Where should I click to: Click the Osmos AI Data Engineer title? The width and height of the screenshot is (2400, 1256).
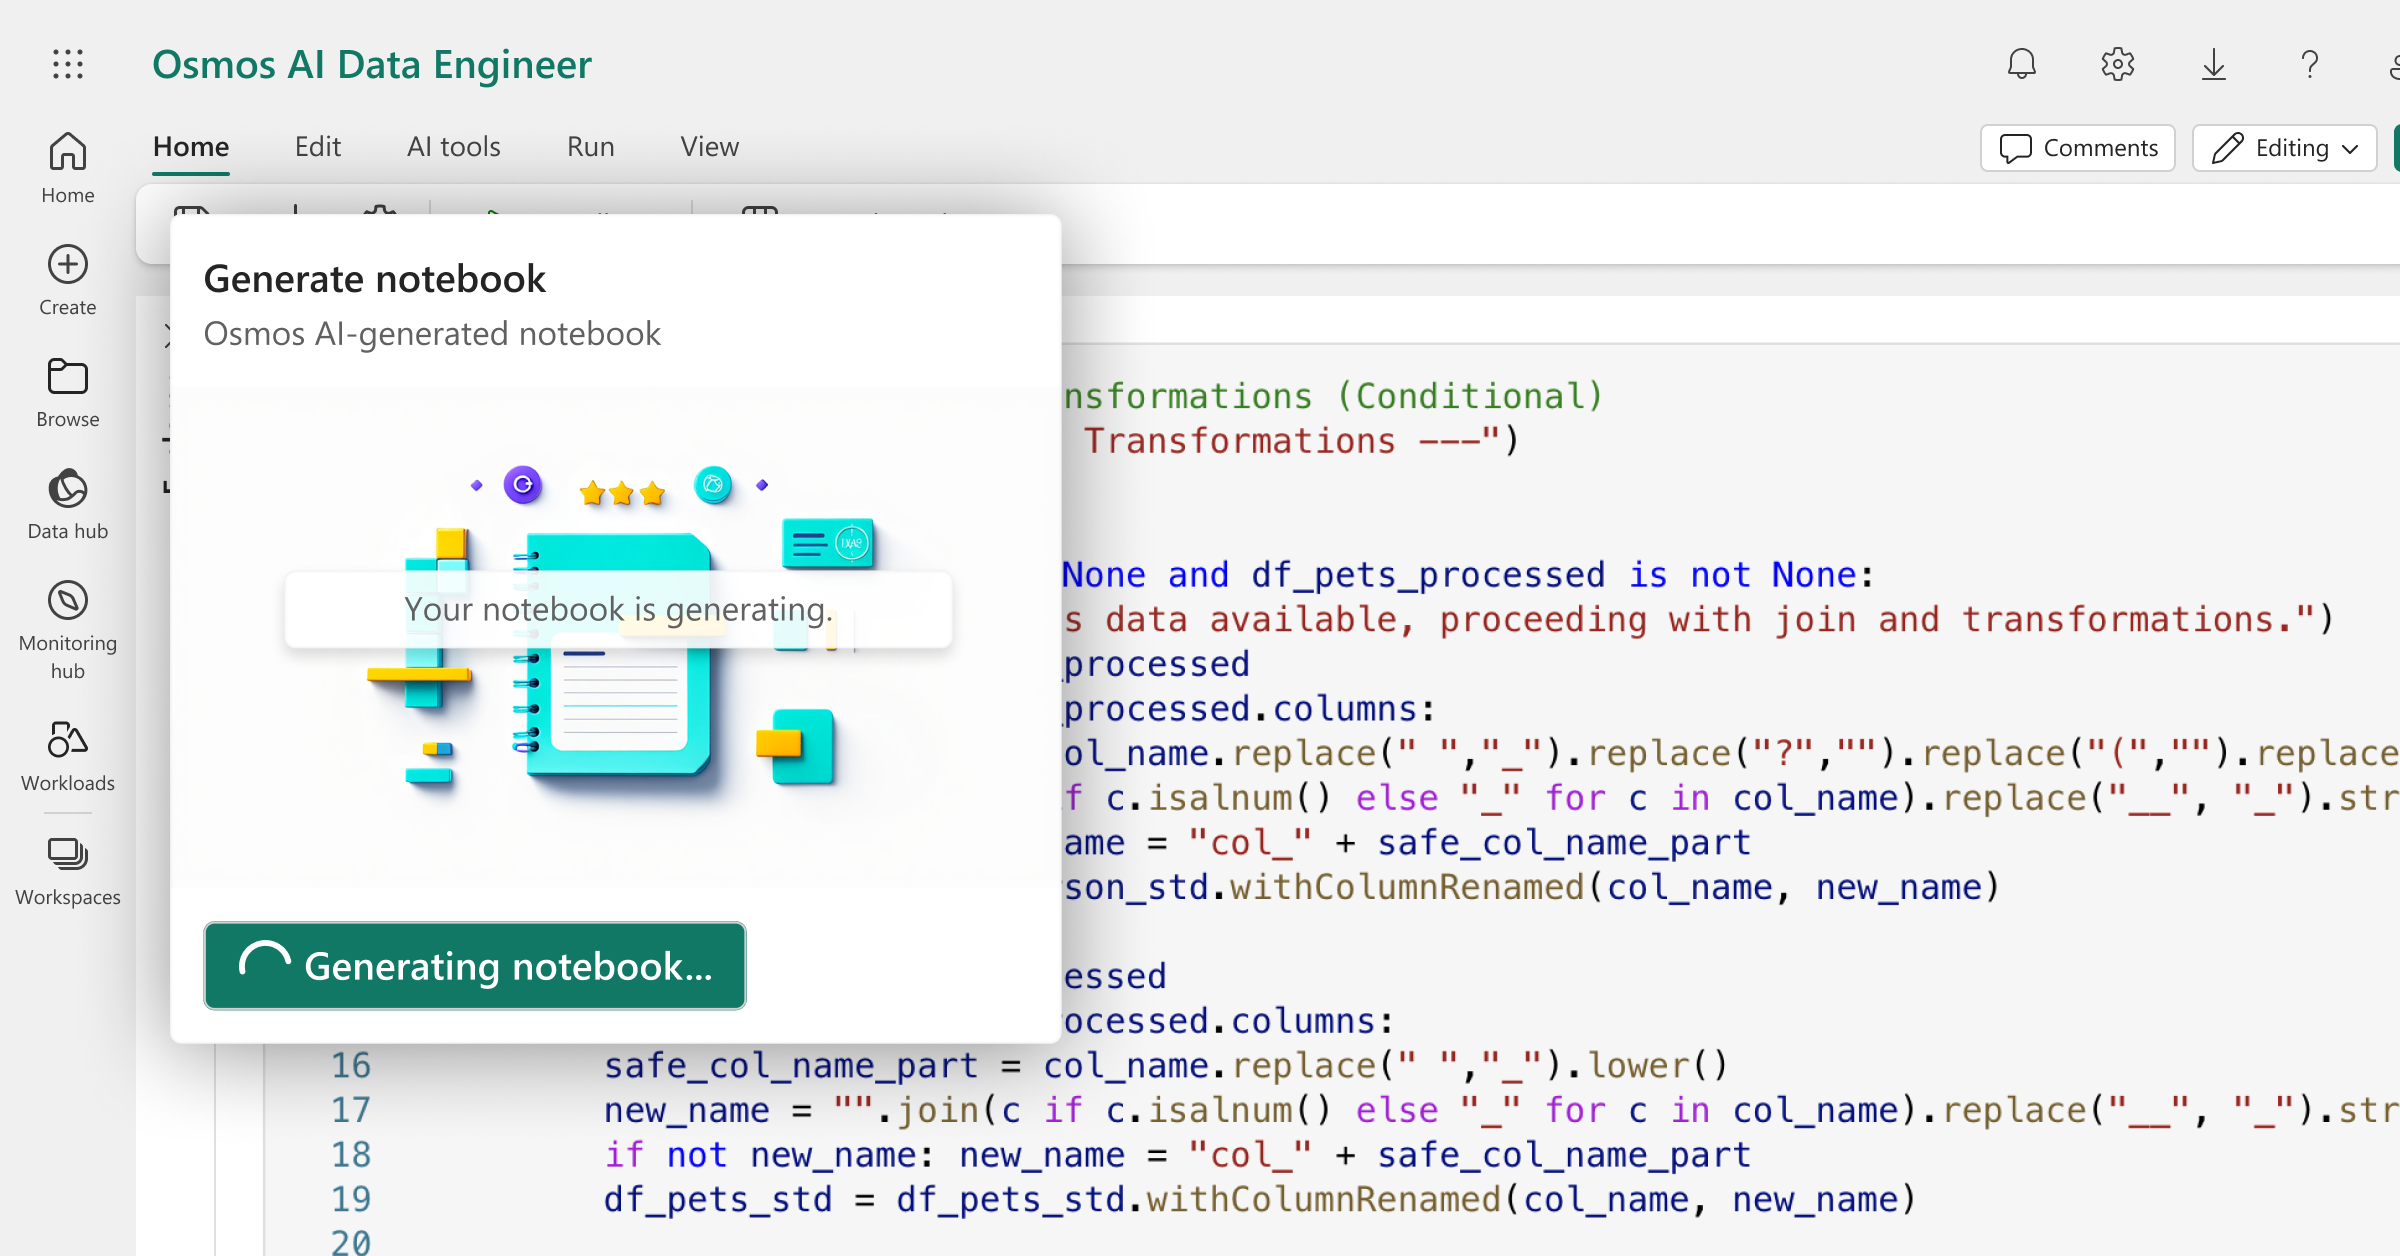point(372,64)
